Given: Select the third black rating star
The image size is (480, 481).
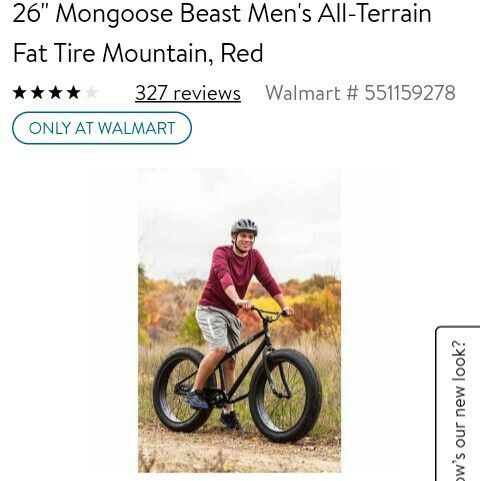Looking at the screenshot, I should [55, 92].
